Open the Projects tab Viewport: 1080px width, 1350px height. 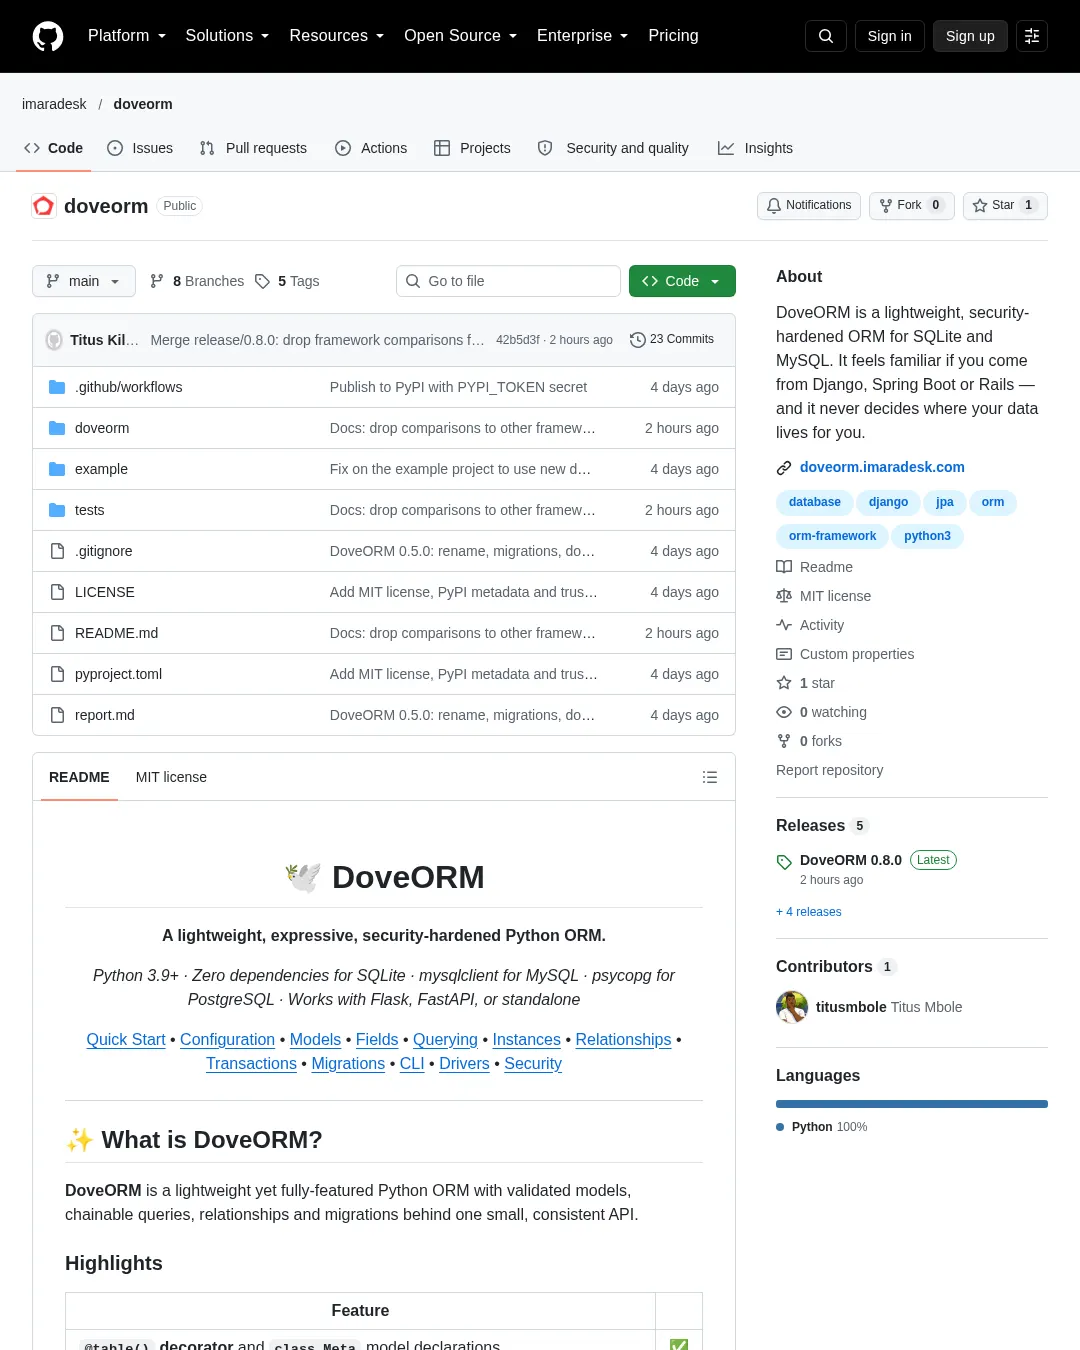coord(472,148)
